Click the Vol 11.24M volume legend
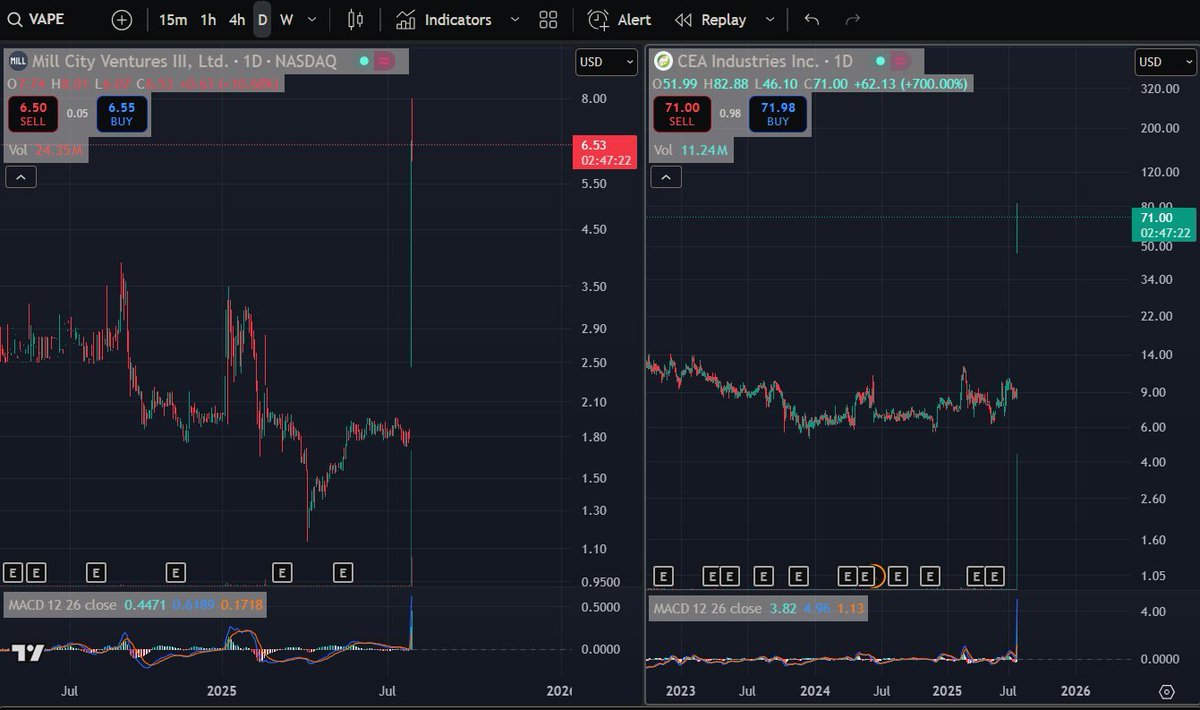Image resolution: width=1200 pixels, height=710 pixels. 691,150
